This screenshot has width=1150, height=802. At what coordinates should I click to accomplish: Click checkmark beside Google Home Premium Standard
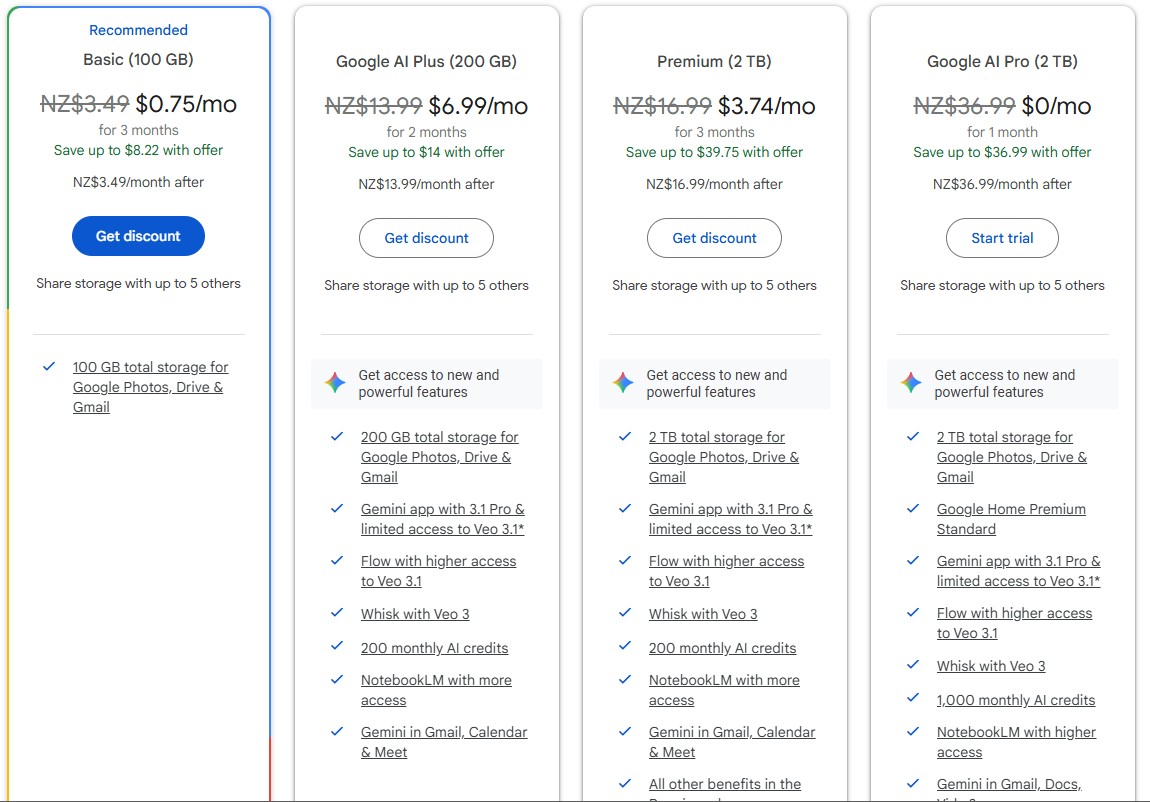[913, 509]
